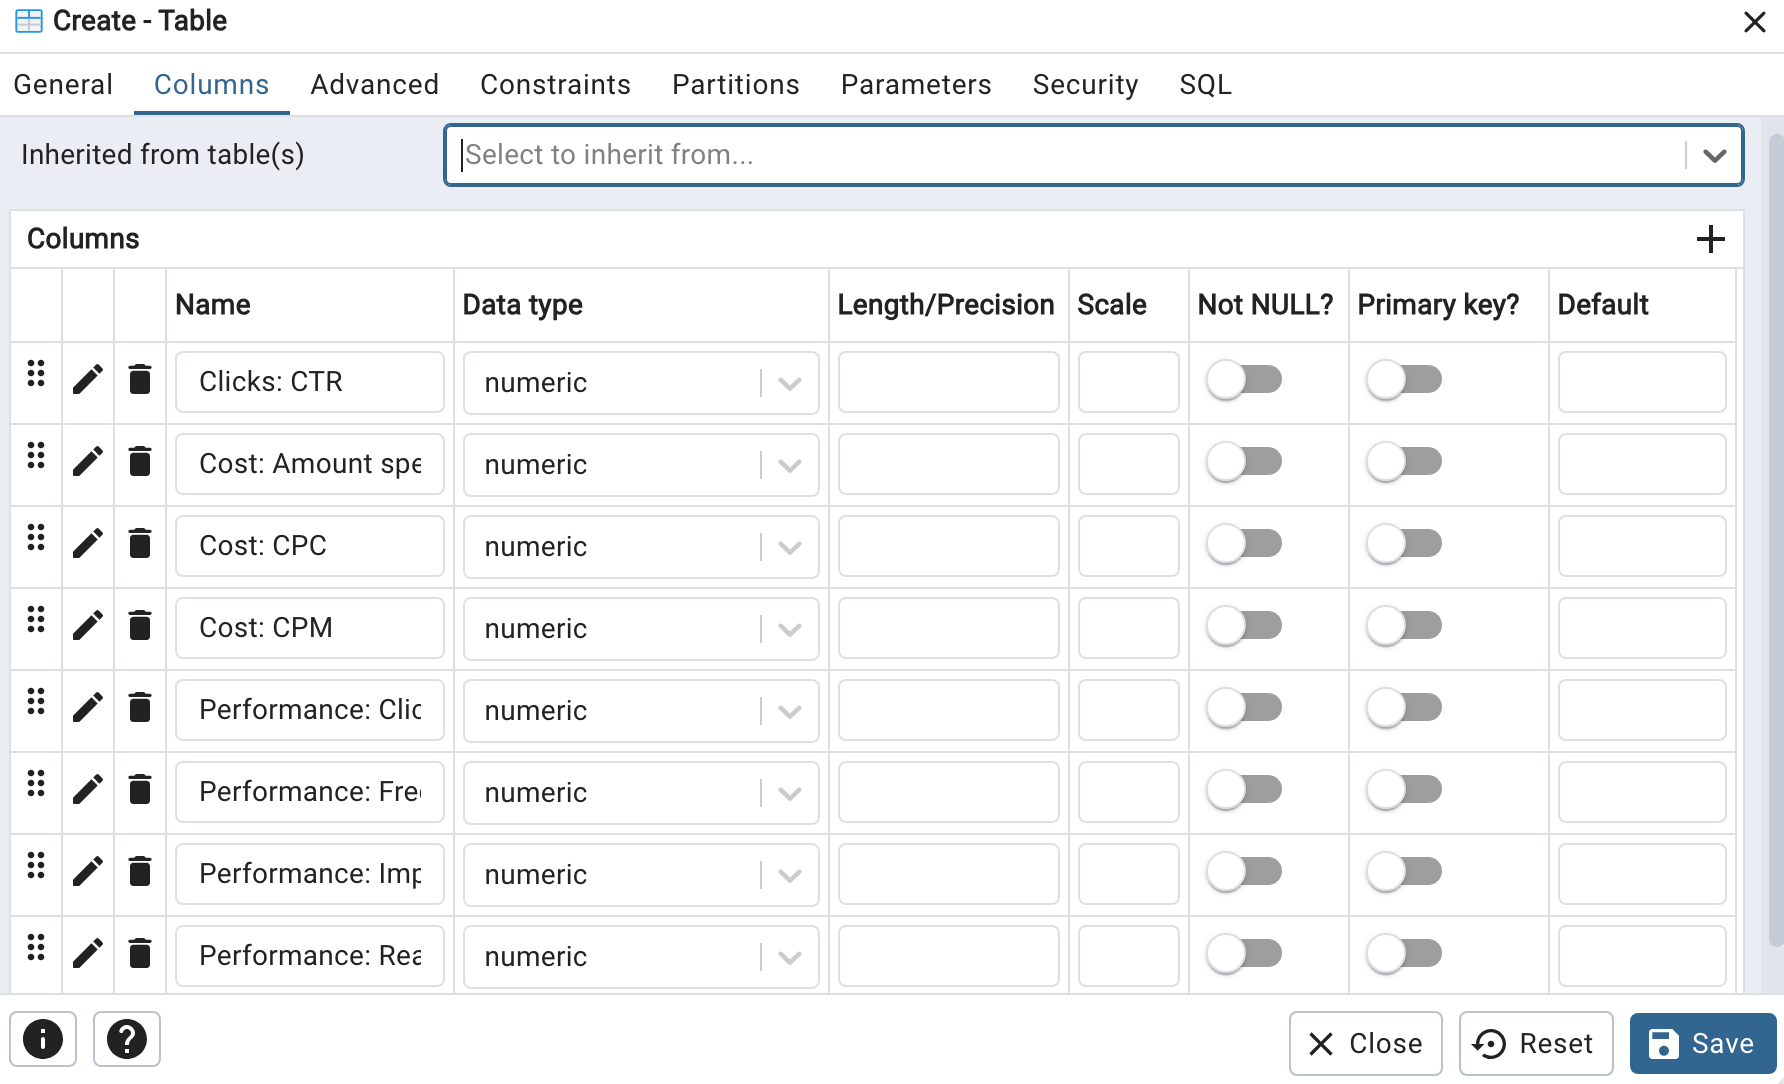Edit the Performance: Clic row pencil

[x=88, y=708]
